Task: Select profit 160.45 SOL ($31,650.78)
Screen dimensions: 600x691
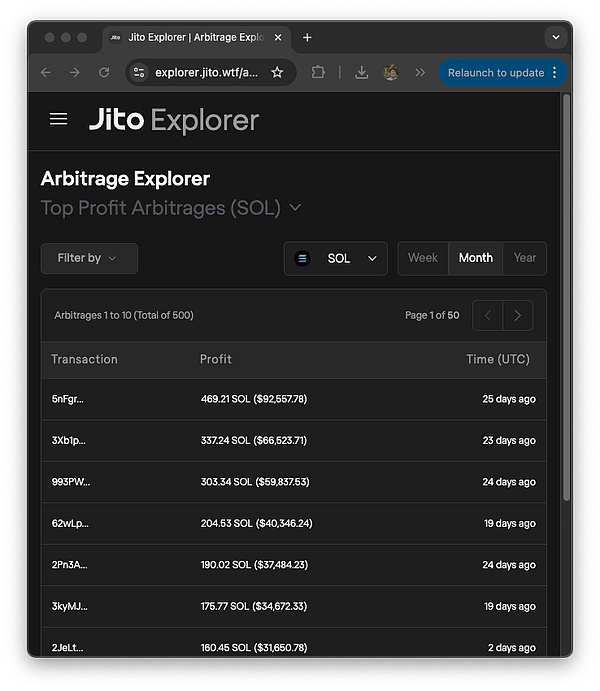Action: pyautogui.click(x=254, y=648)
